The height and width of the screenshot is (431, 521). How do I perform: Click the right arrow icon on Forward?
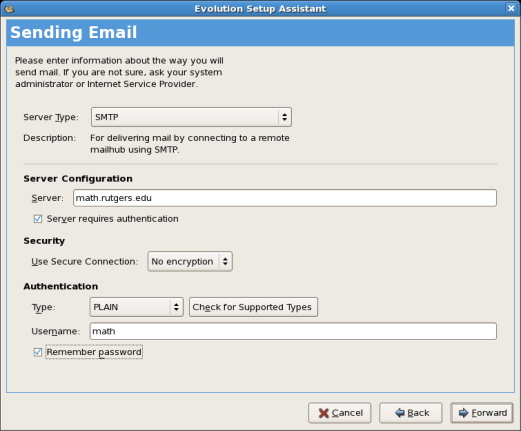463,413
